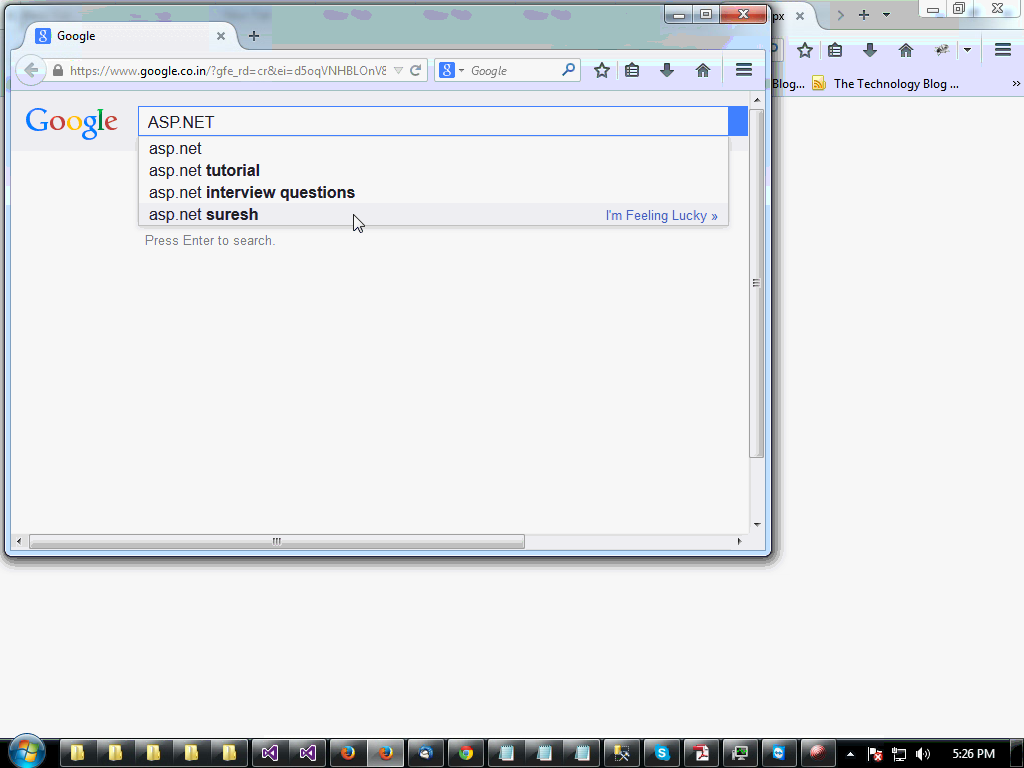Open the network tray icon

click(899, 754)
